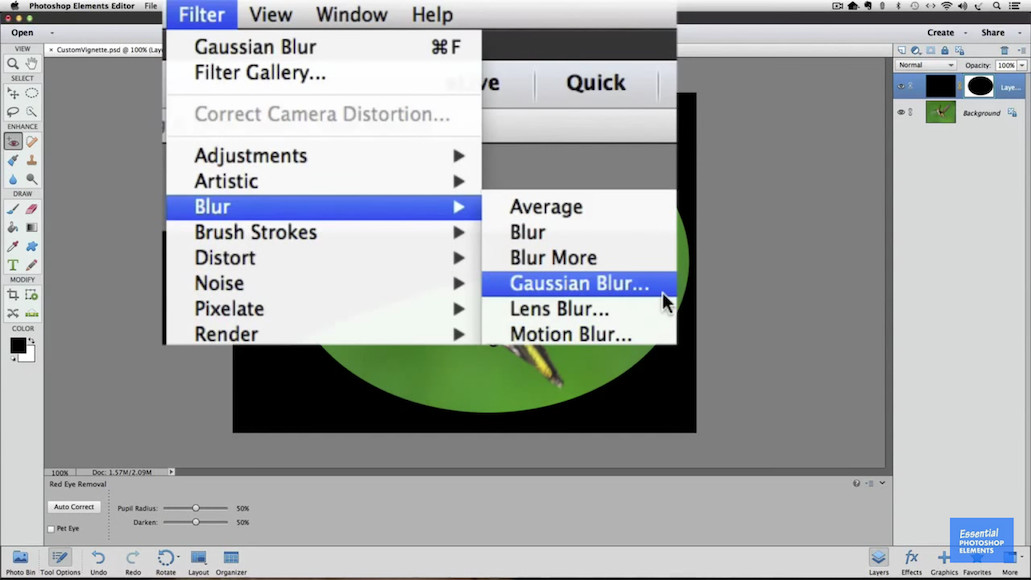Select the Clone Stamp tool
The width and height of the screenshot is (1031, 580).
pos(32,160)
